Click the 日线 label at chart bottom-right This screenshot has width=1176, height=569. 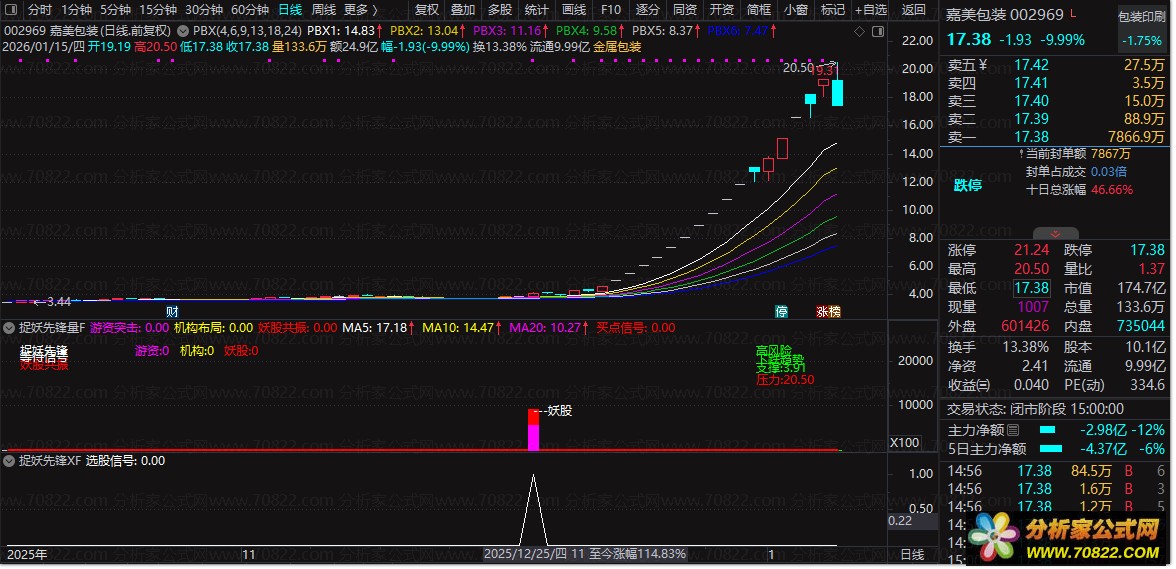(912, 553)
